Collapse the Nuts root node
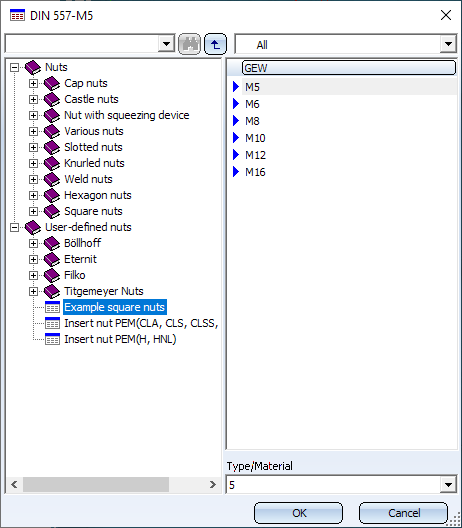462x528 pixels. [x=14, y=67]
